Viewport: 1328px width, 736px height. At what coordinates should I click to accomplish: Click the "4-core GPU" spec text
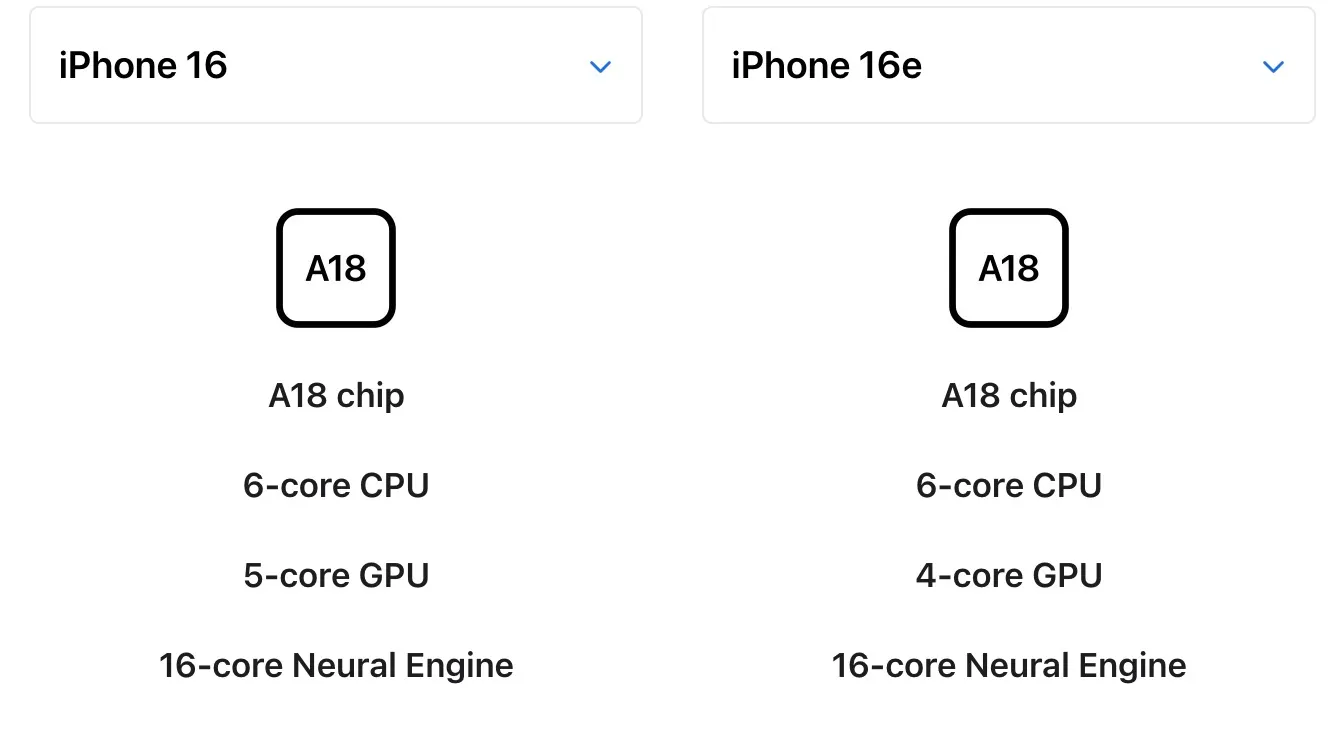tap(1009, 576)
